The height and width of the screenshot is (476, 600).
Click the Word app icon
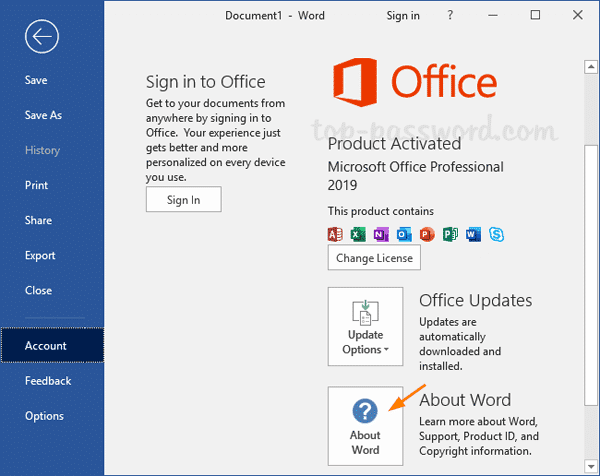(x=473, y=234)
